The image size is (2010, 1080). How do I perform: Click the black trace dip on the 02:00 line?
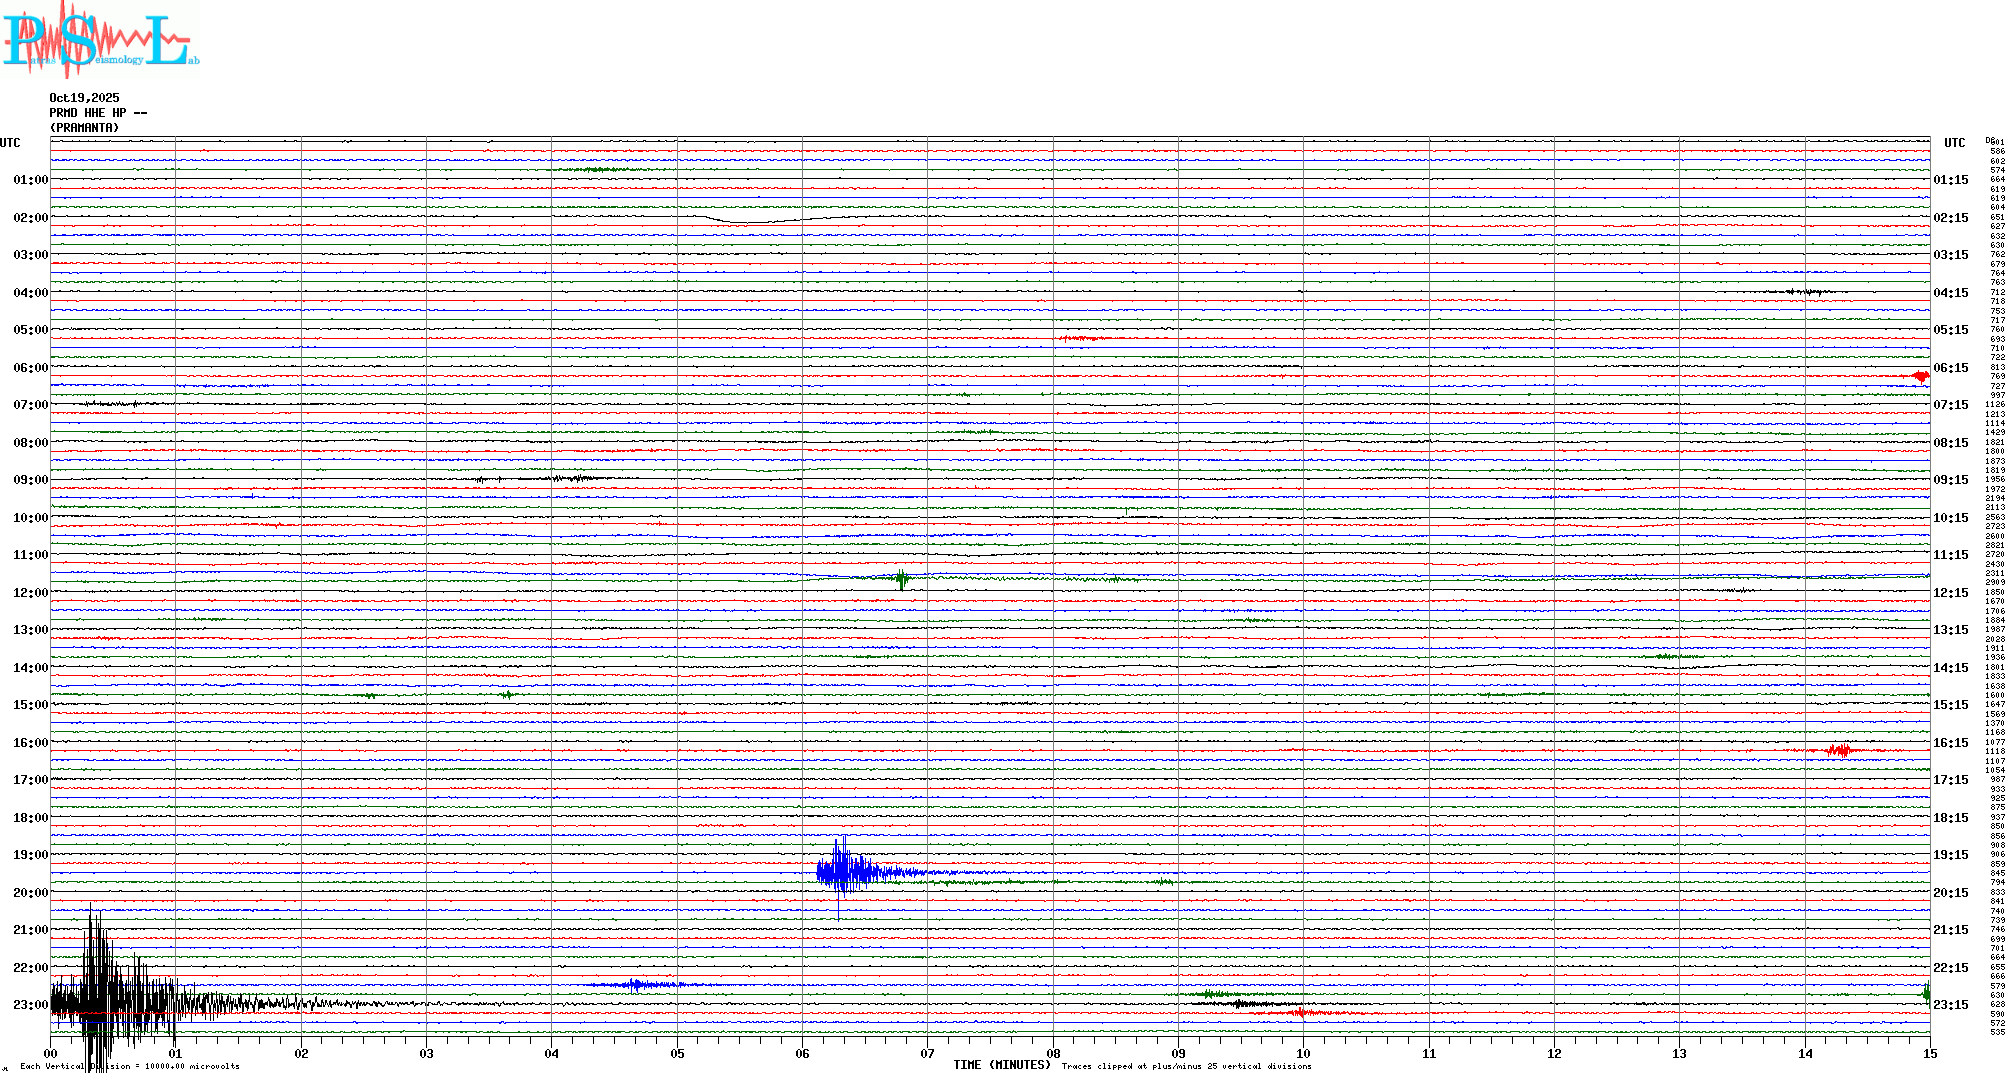[x=745, y=221]
